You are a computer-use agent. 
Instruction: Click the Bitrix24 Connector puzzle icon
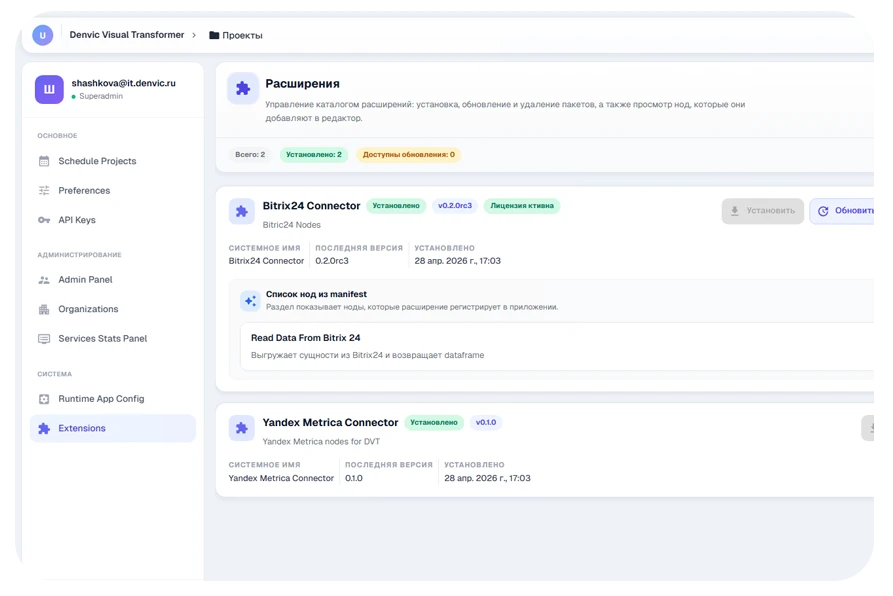[241, 212]
